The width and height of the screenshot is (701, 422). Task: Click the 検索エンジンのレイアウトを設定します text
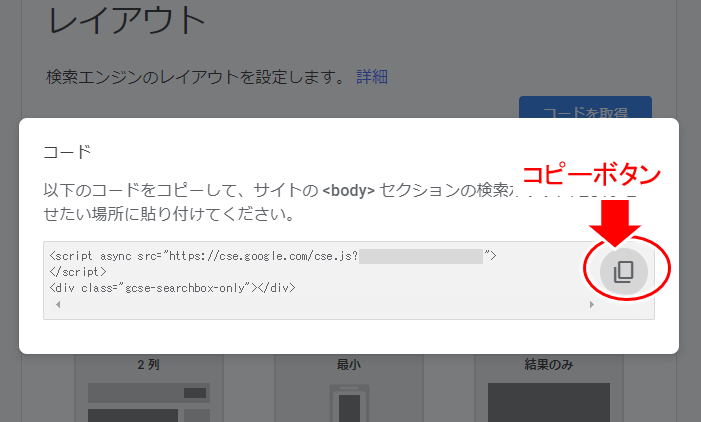196,77
